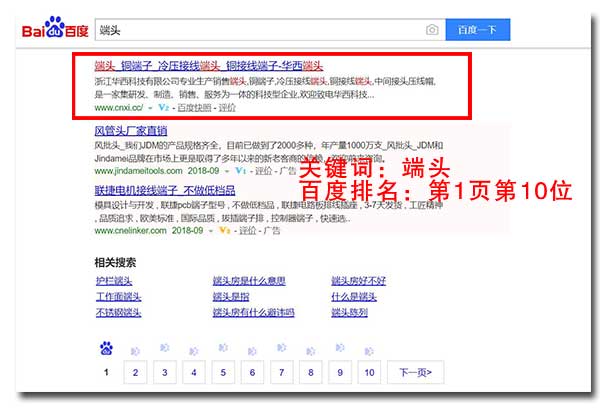Go to results page 4

click(x=194, y=372)
